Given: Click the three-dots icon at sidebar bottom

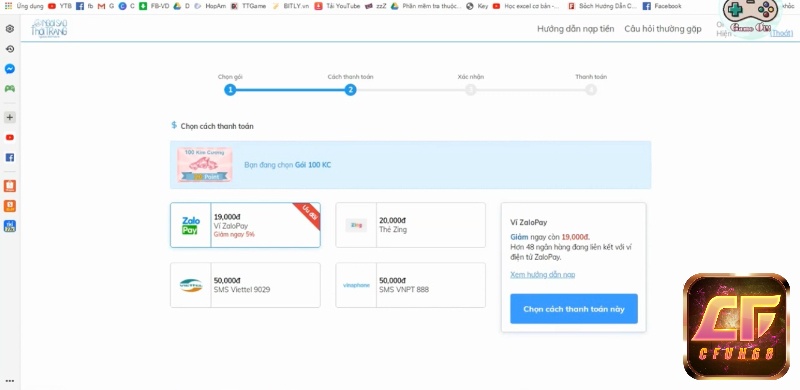Looking at the screenshot, I should point(10,381).
